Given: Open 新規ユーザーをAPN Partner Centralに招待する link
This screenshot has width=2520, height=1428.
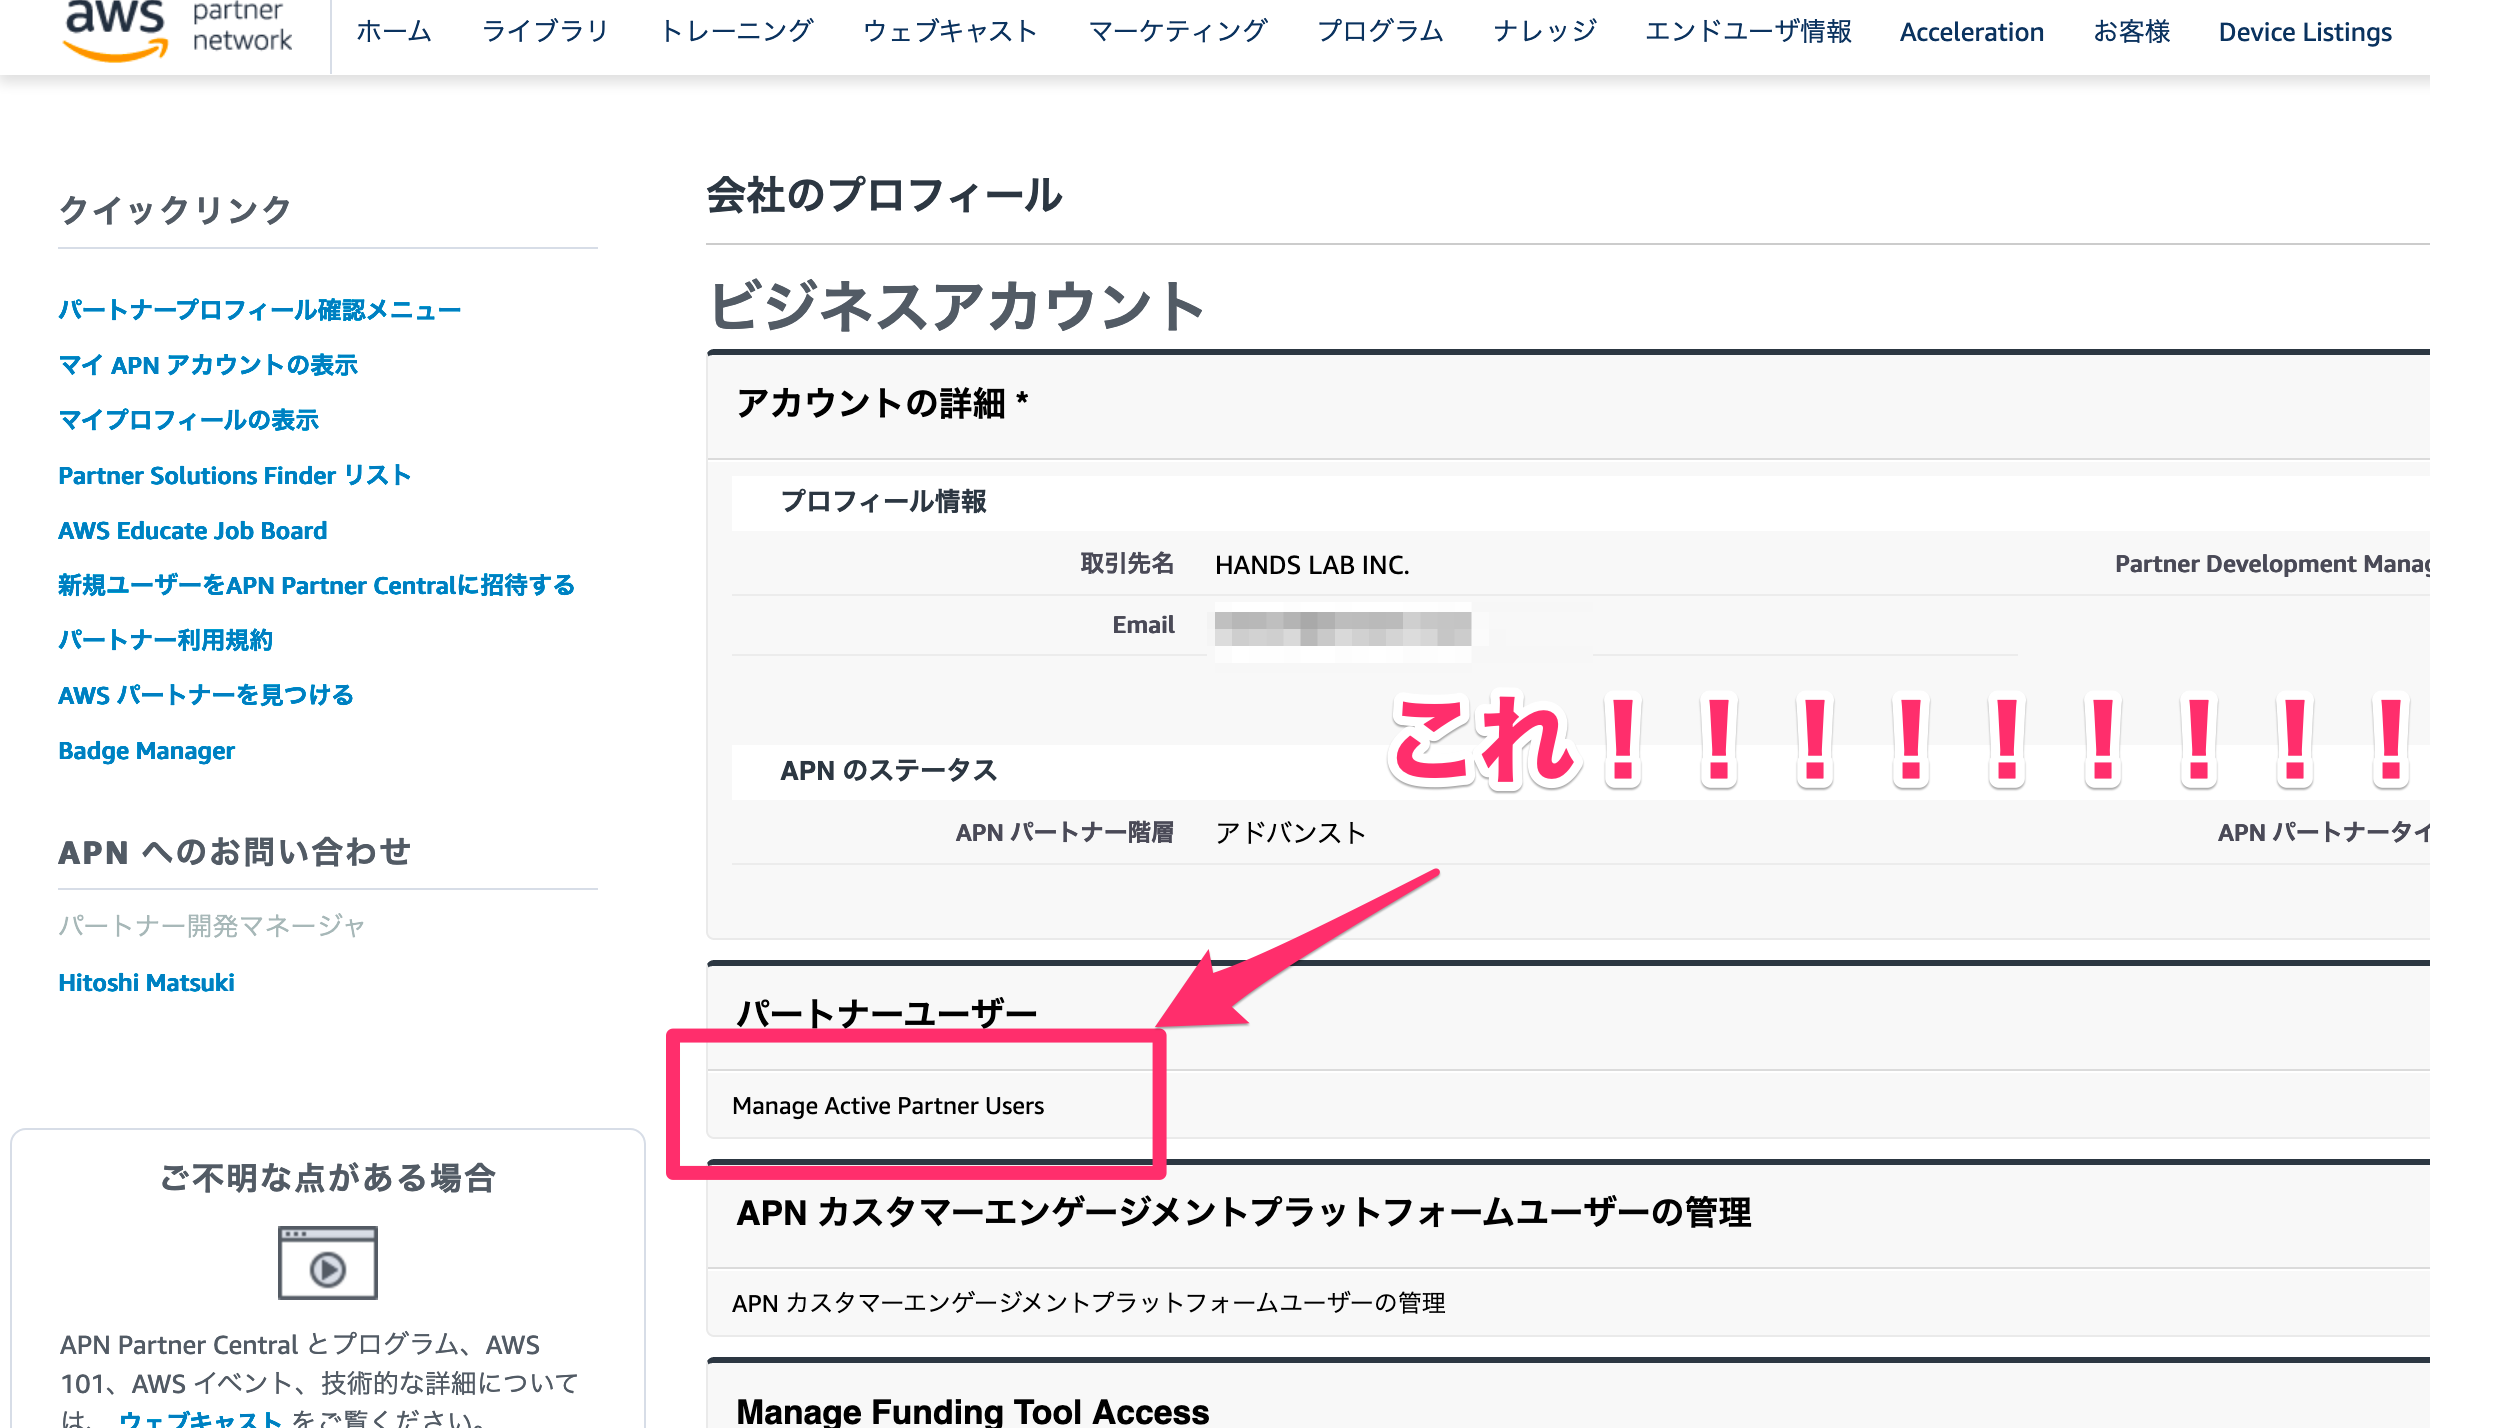Looking at the screenshot, I should click(x=316, y=585).
